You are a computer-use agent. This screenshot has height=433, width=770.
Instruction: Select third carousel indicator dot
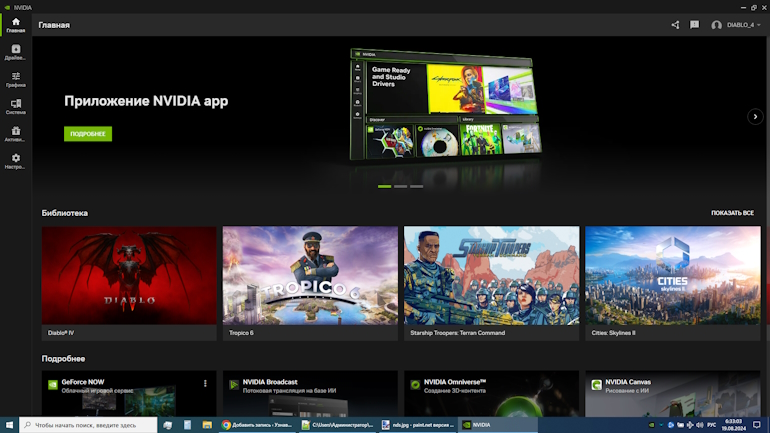click(x=416, y=187)
